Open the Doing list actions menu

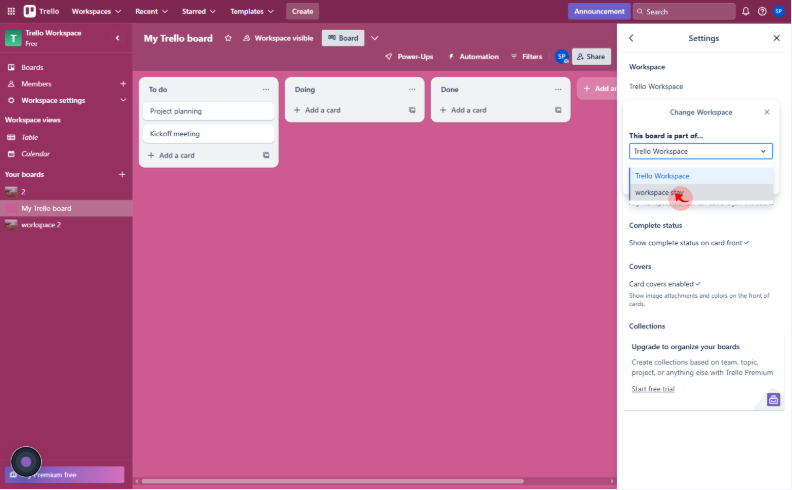point(412,89)
